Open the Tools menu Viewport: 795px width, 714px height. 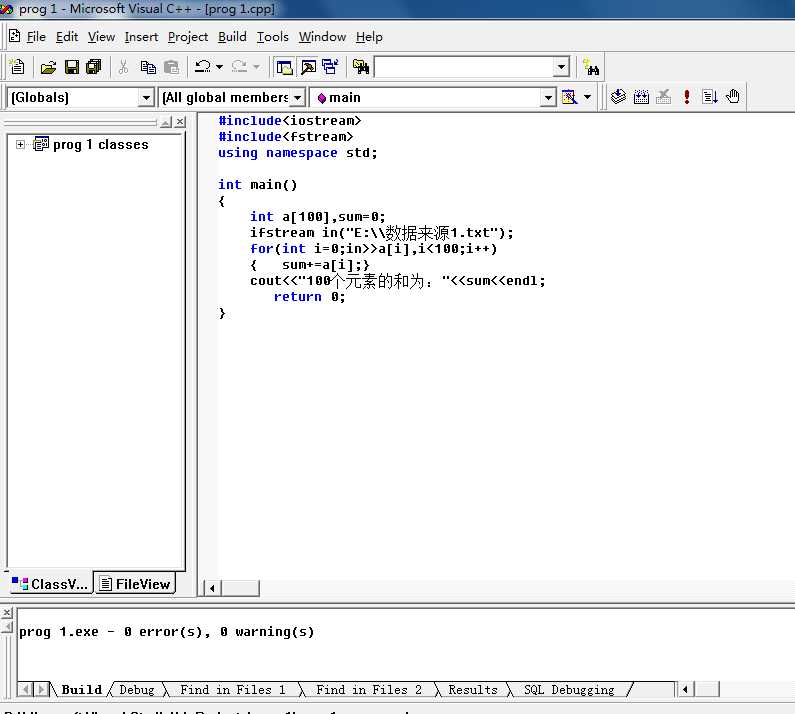tap(273, 37)
